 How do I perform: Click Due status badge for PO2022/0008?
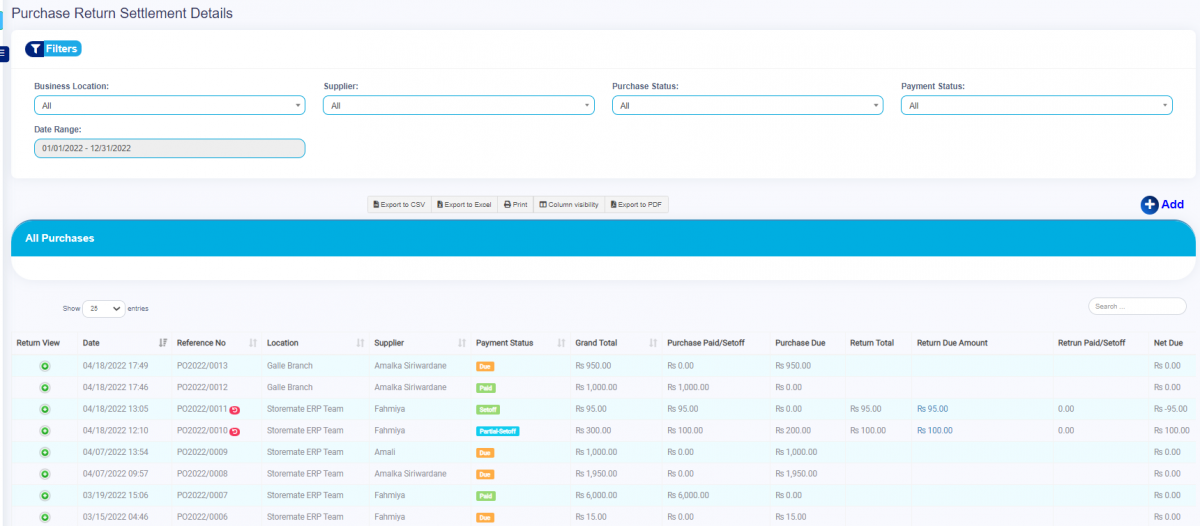(x=485, y=474)
